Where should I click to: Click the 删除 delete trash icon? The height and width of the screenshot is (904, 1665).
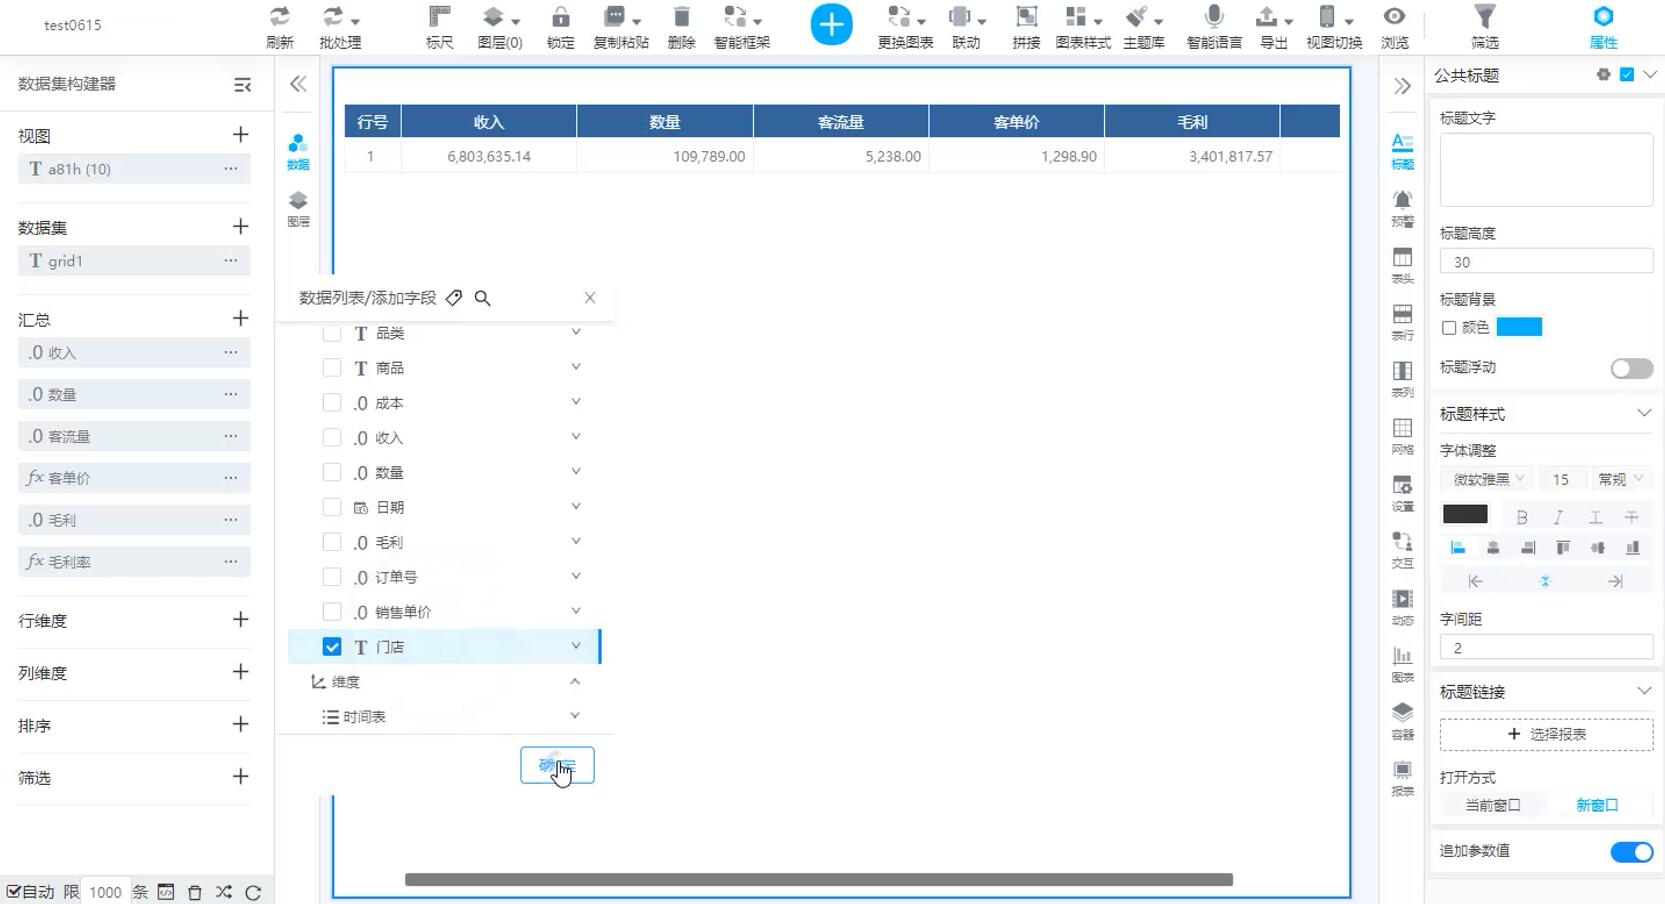coord(681,17)
